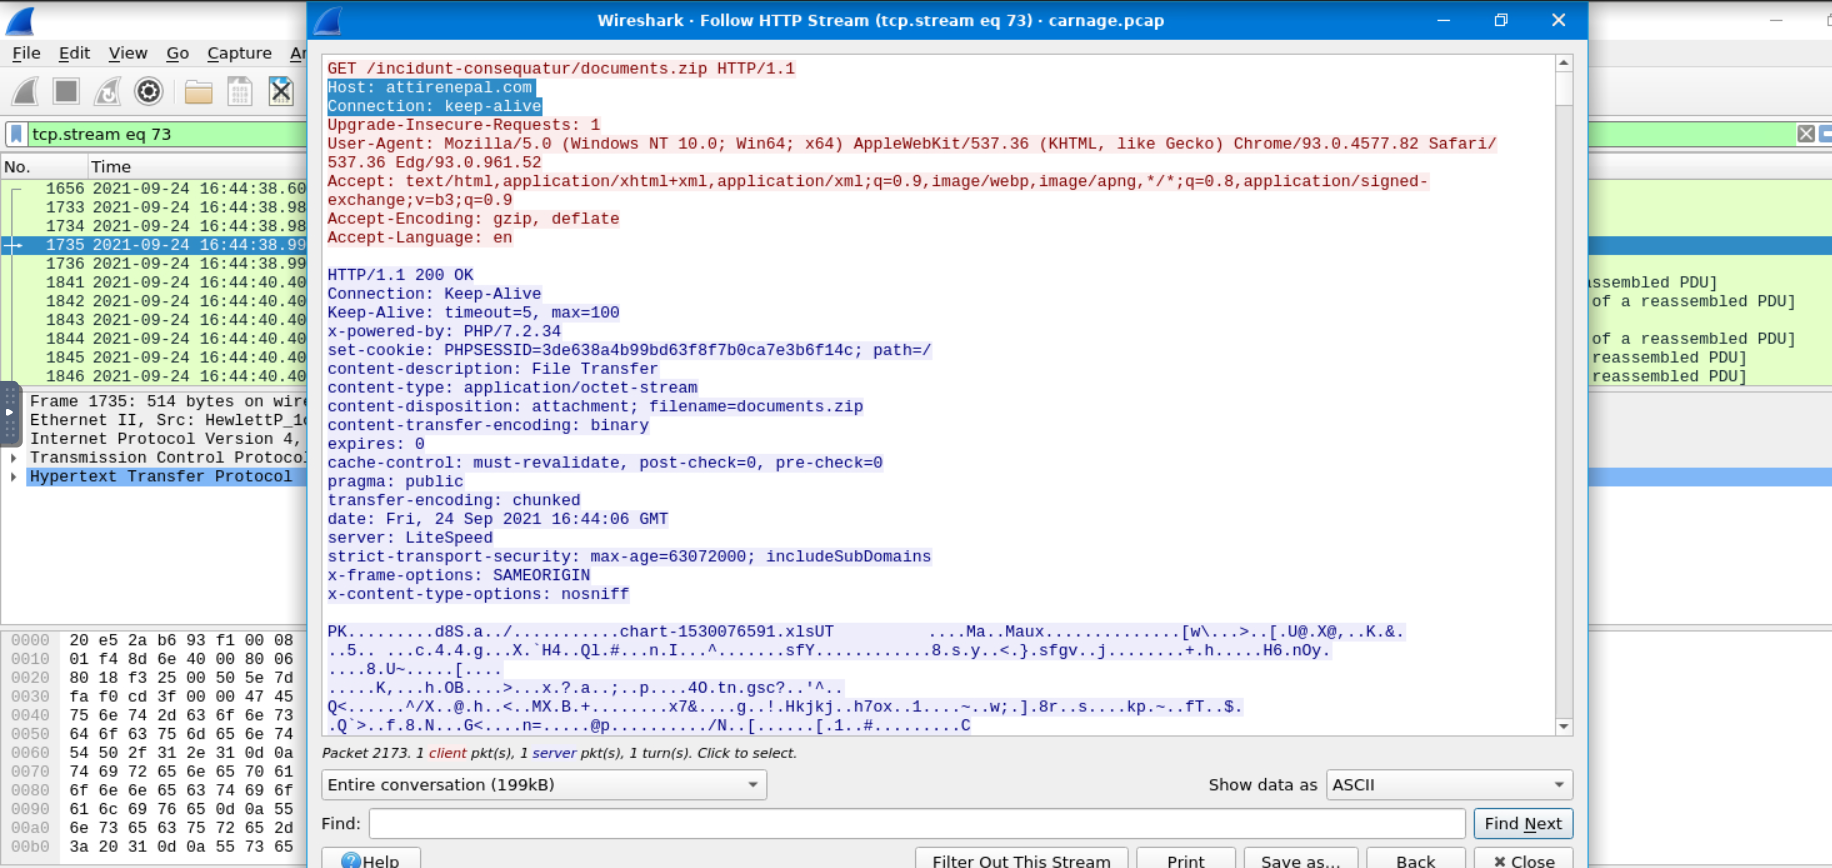Viewport: 1832px width, 868px height.
Task: Click the HTTP/1.1 200 OK response line
Action: [401, 275]
